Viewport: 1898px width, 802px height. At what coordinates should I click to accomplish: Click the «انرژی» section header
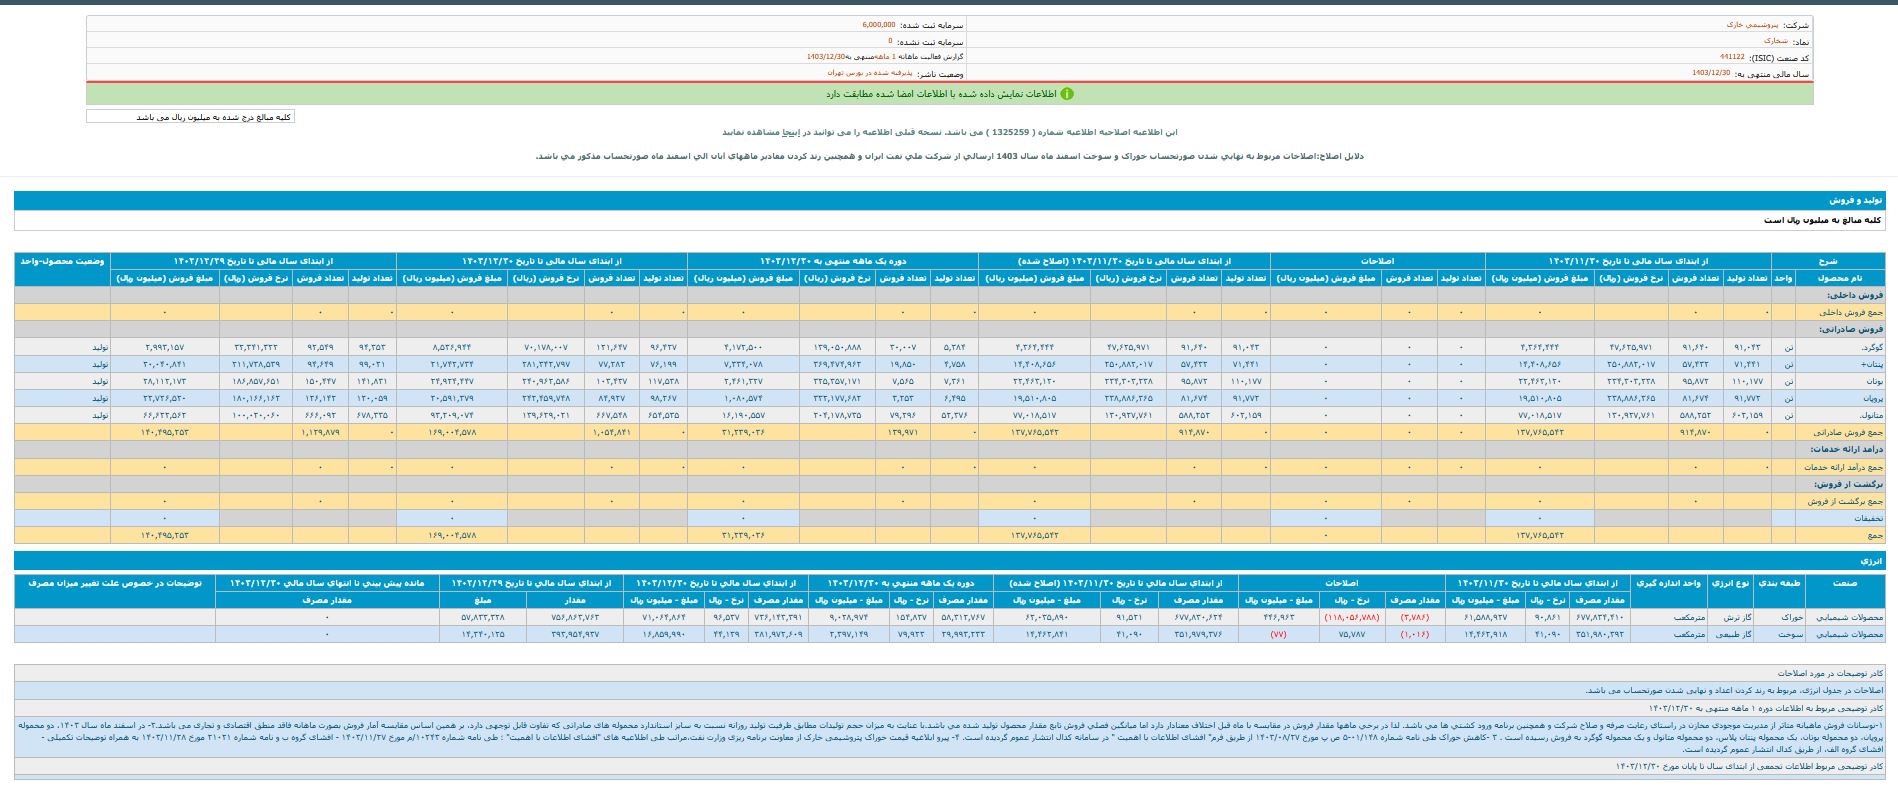pos(949,561)
